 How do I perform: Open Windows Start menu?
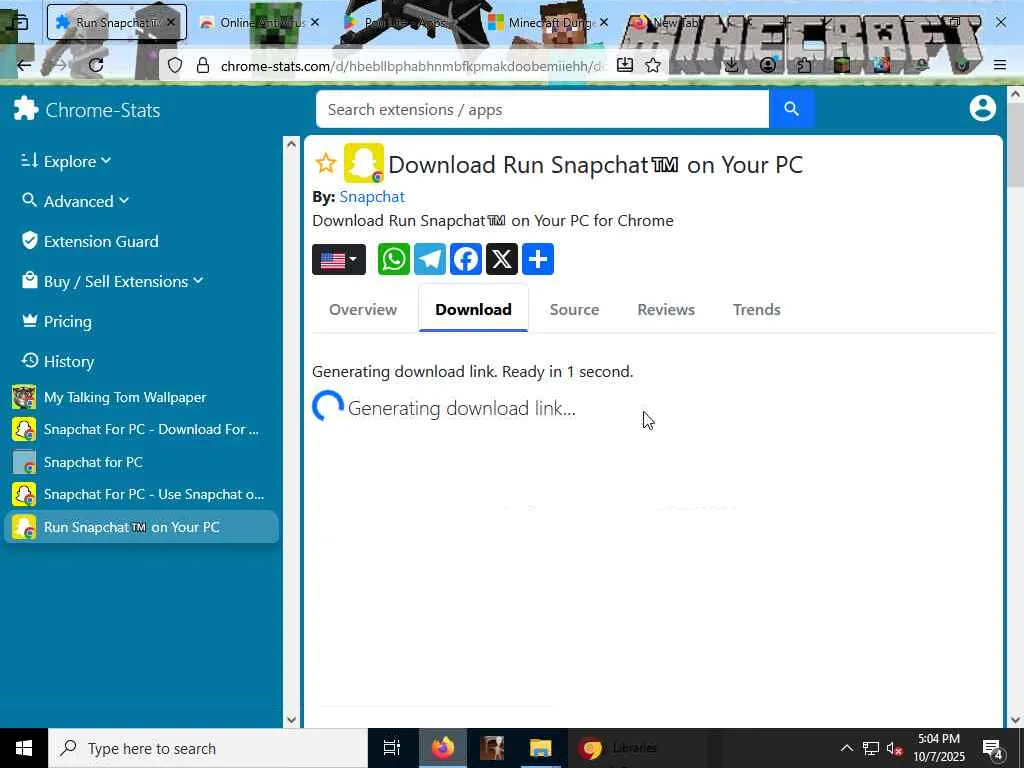click(24, 748)
